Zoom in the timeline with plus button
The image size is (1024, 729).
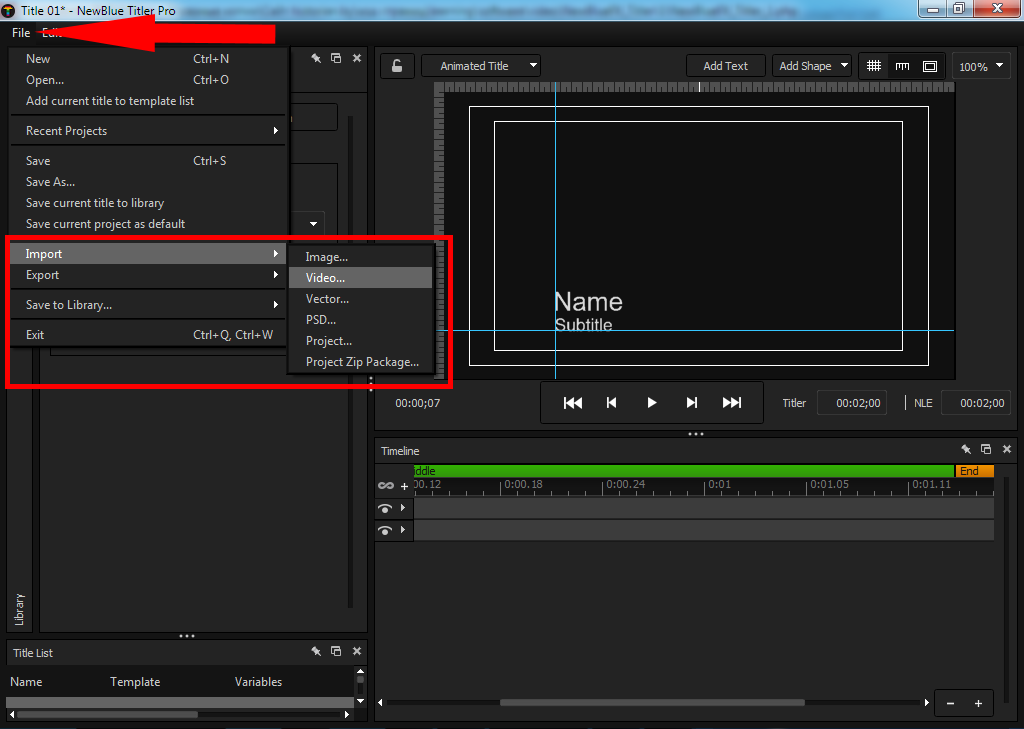pos(978,703)
